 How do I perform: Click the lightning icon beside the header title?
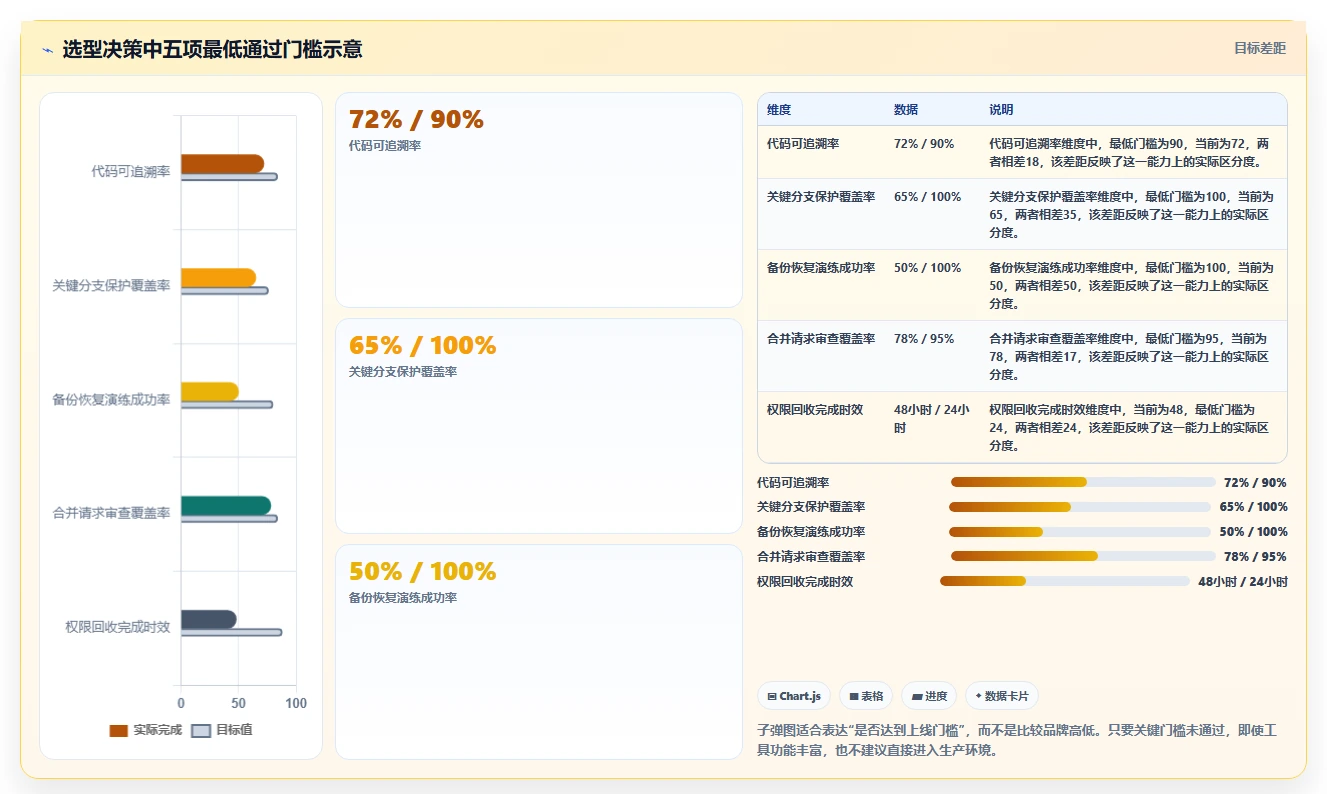[47, 50]
